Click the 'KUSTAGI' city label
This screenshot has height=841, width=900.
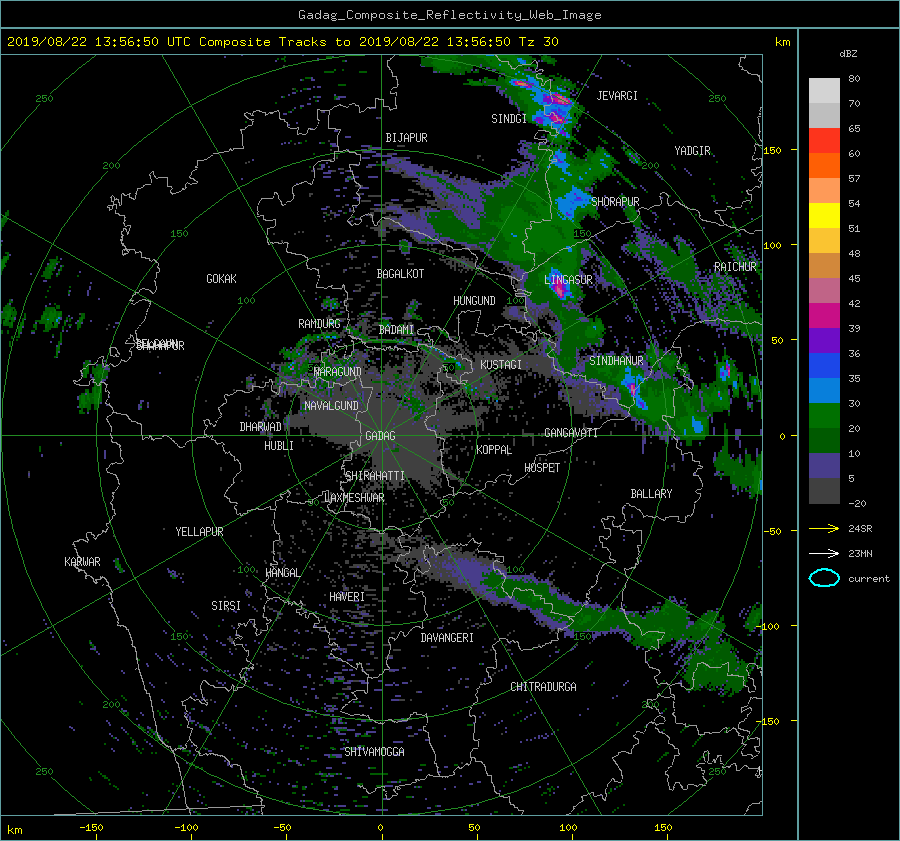pyautogui.click(x=501, y=365)
